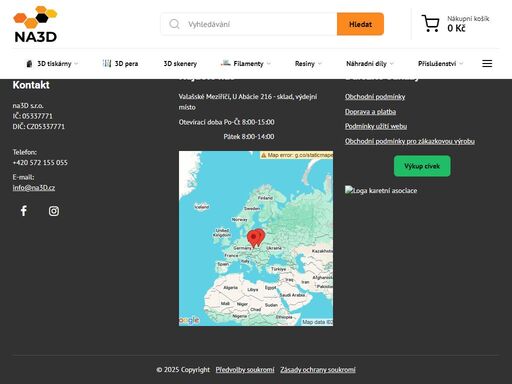Expand the 3D tiskárny dropdown arrow

76,64
